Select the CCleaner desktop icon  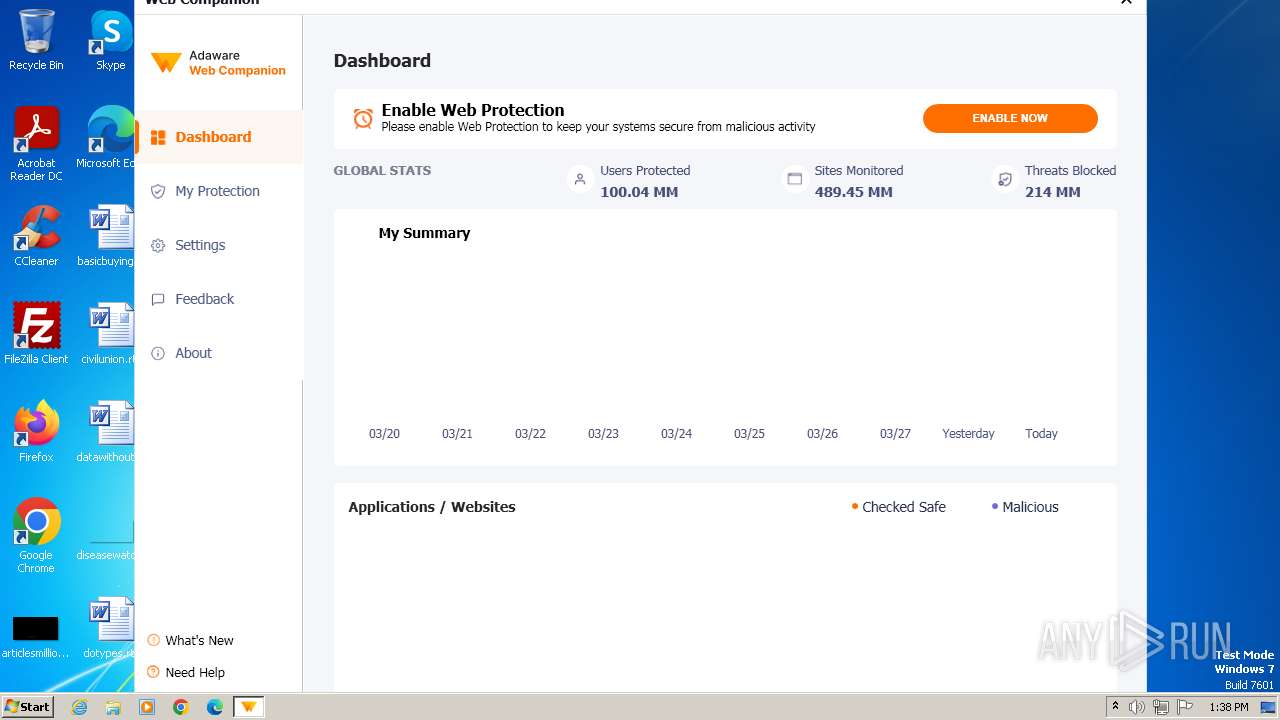coord(36,236)
